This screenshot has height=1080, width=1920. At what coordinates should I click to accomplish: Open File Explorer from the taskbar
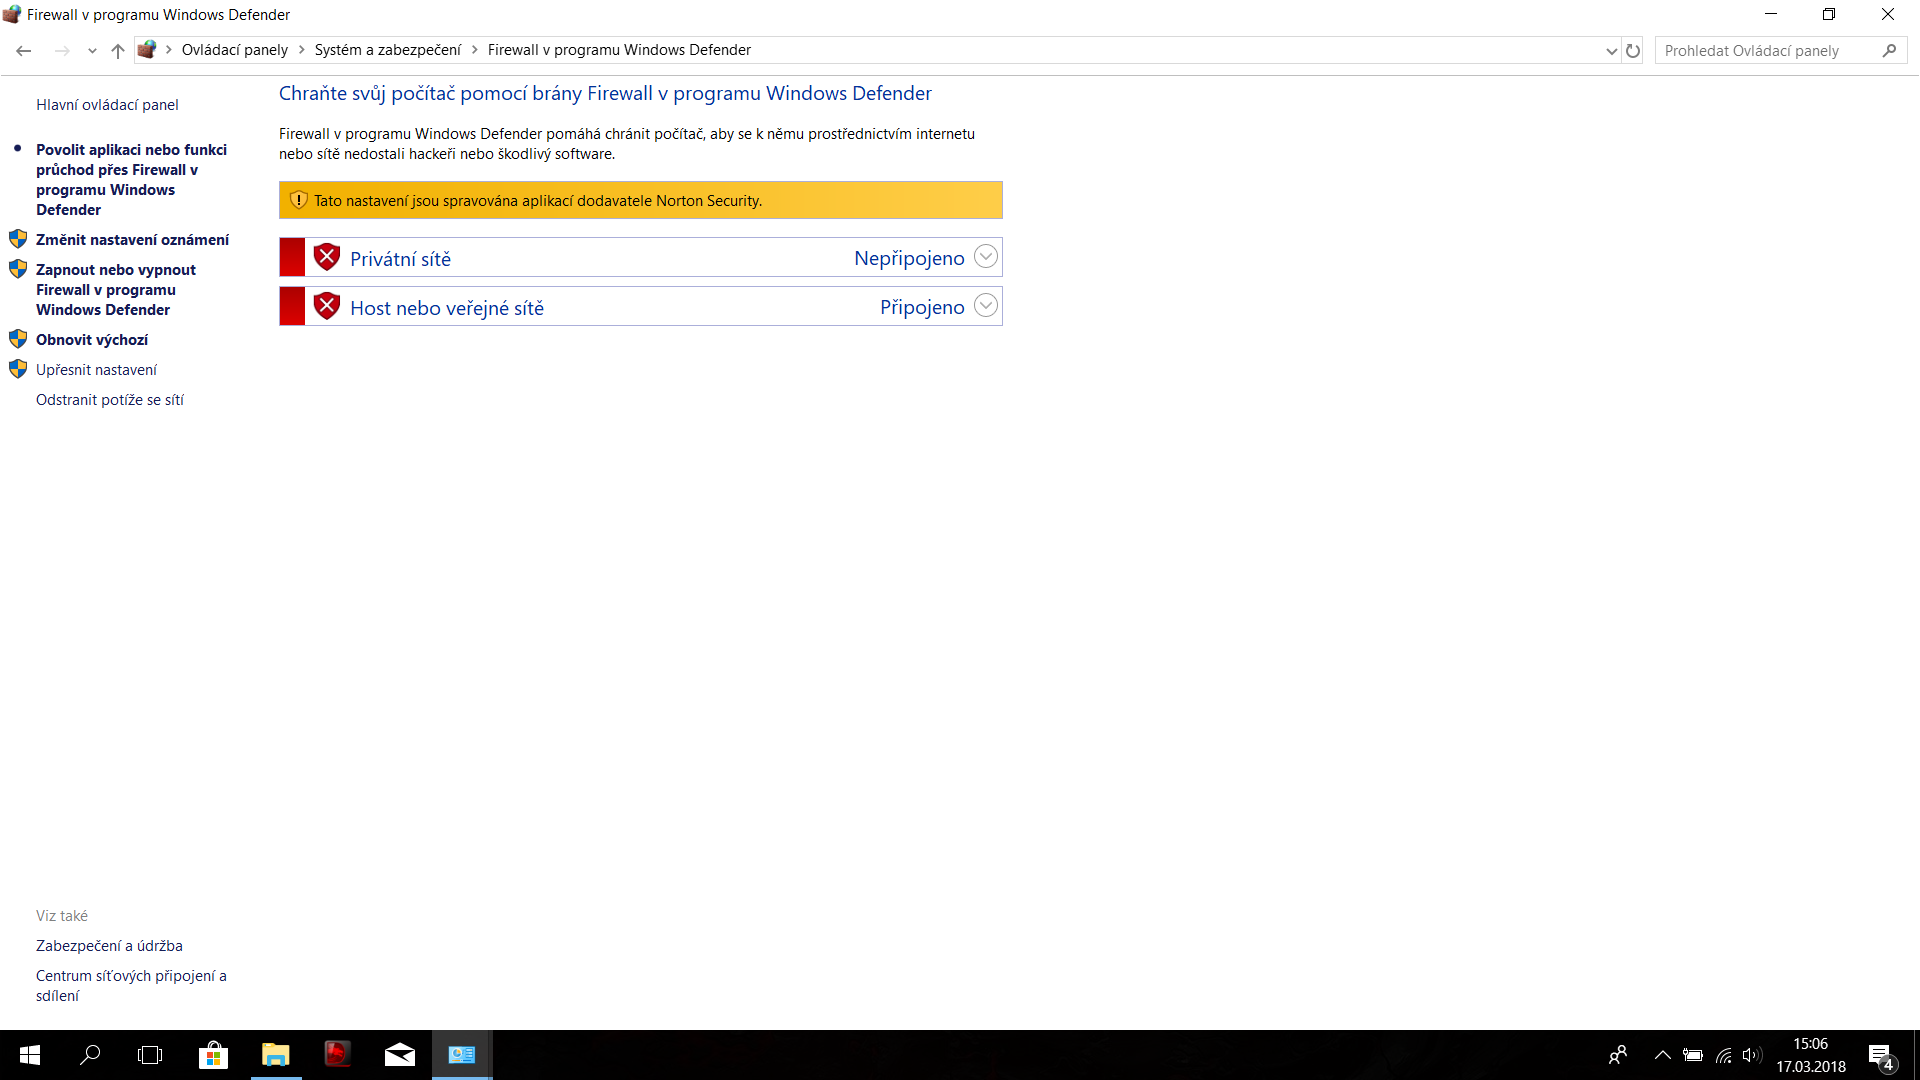[x=275, y=1055]
